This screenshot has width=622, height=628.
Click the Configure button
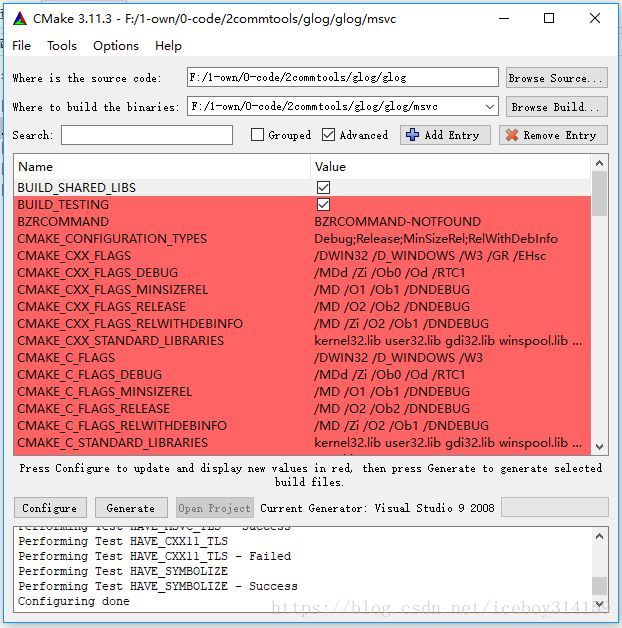click(50, 508)
